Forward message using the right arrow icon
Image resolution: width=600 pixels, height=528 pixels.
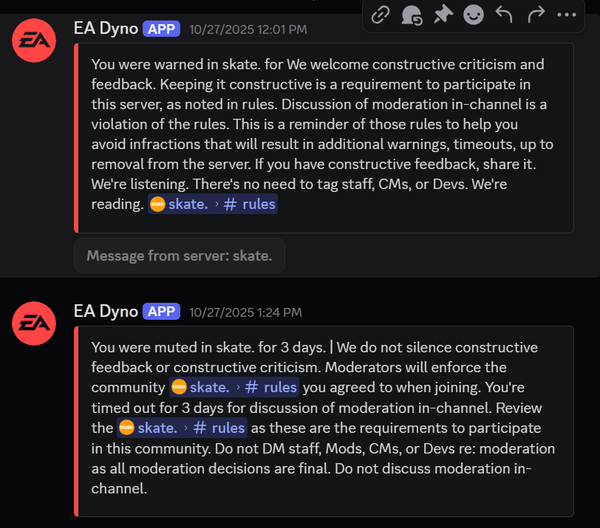(535, 15)
